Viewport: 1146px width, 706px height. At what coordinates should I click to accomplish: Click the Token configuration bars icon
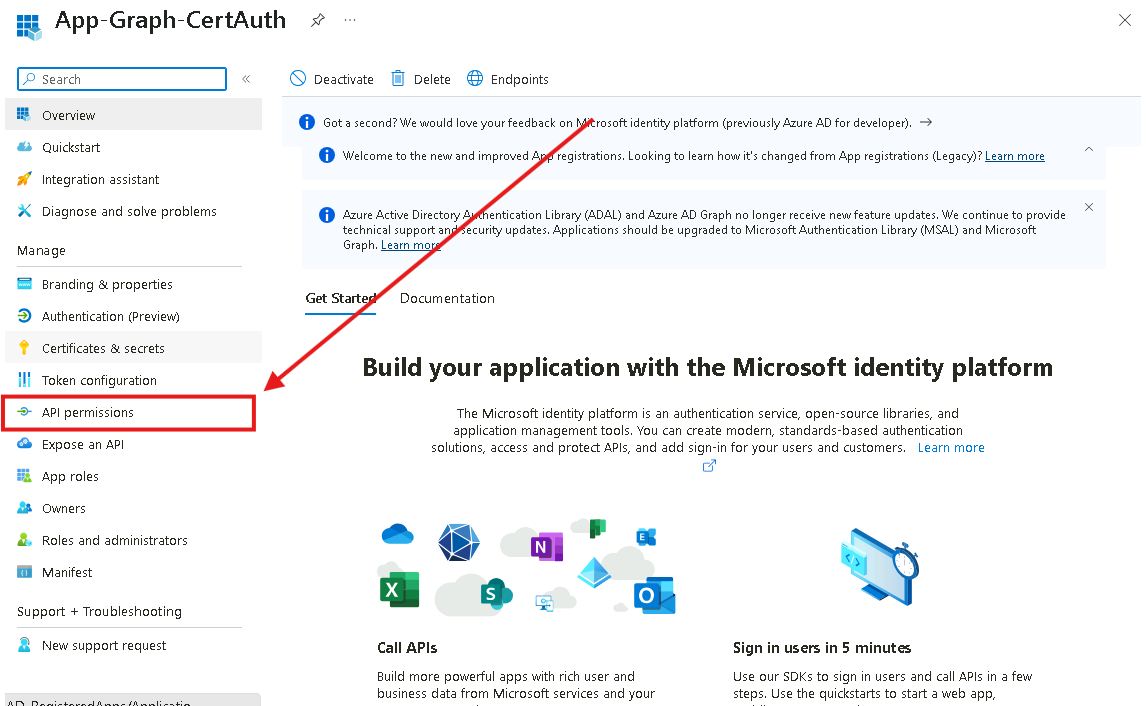24,379
